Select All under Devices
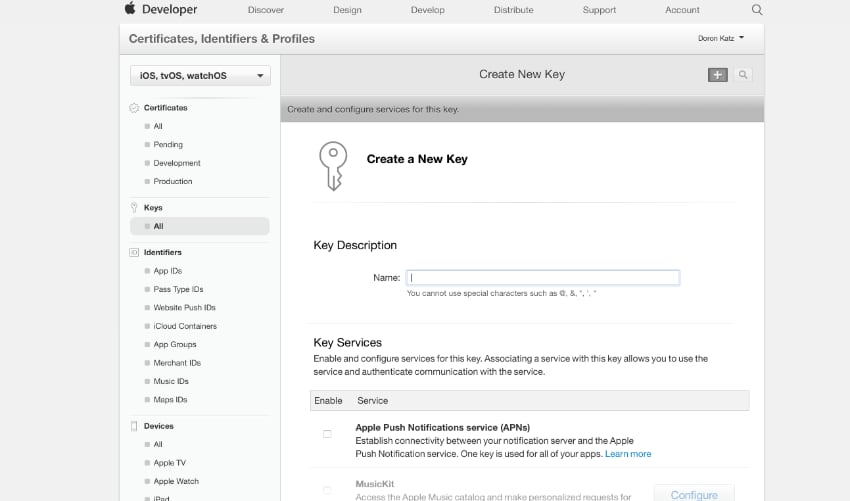The width and height of the screenshot is (850, 501). 158,444
